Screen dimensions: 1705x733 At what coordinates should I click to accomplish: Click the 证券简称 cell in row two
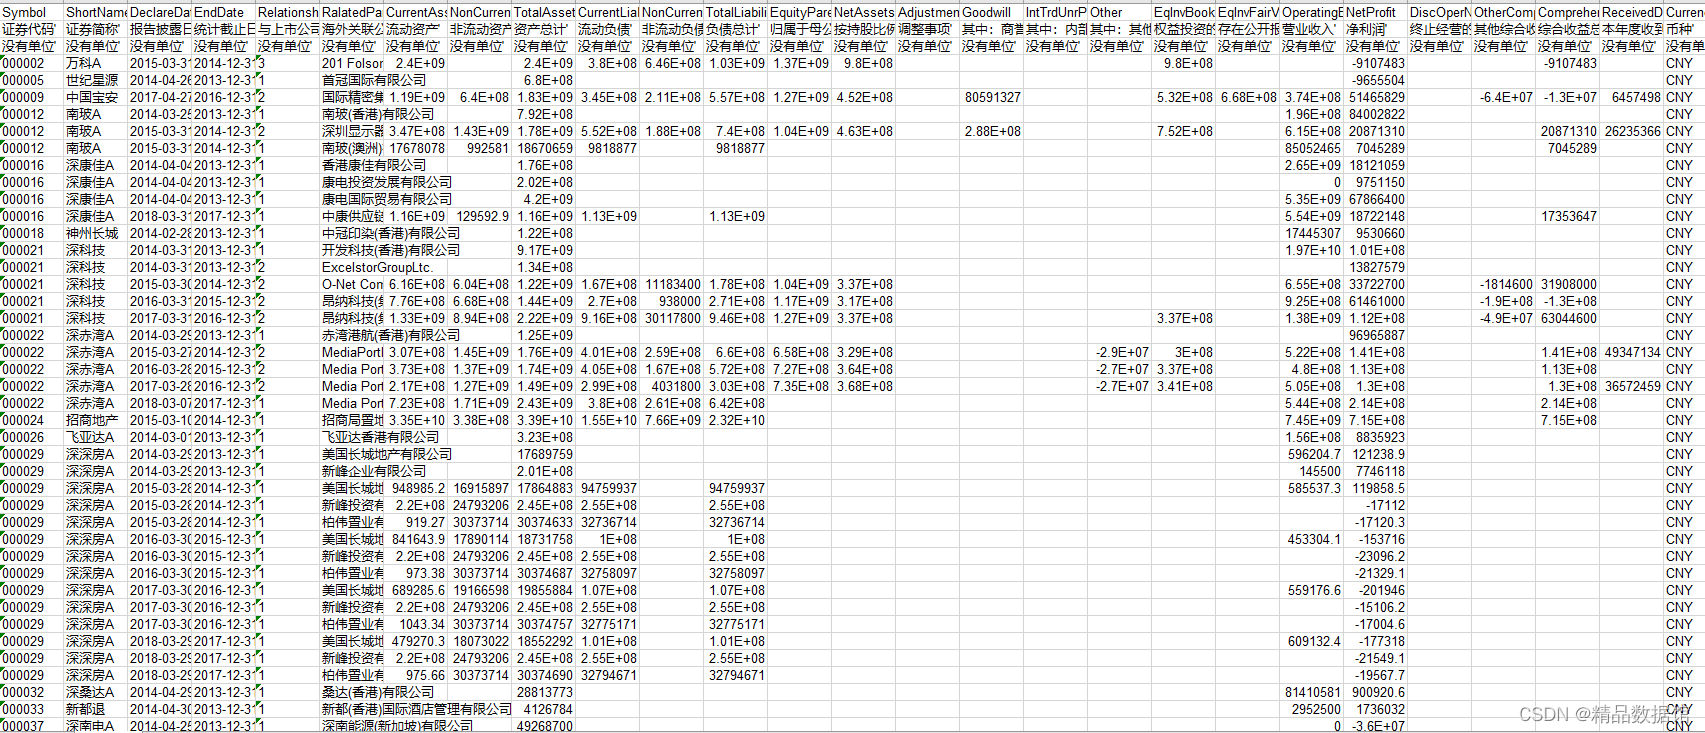96,29
